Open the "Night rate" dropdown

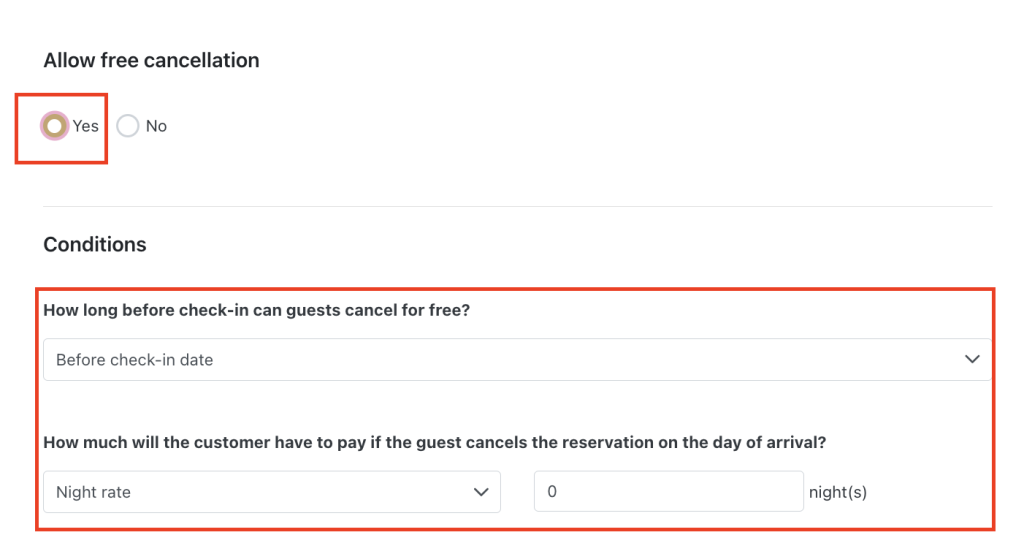271,492
